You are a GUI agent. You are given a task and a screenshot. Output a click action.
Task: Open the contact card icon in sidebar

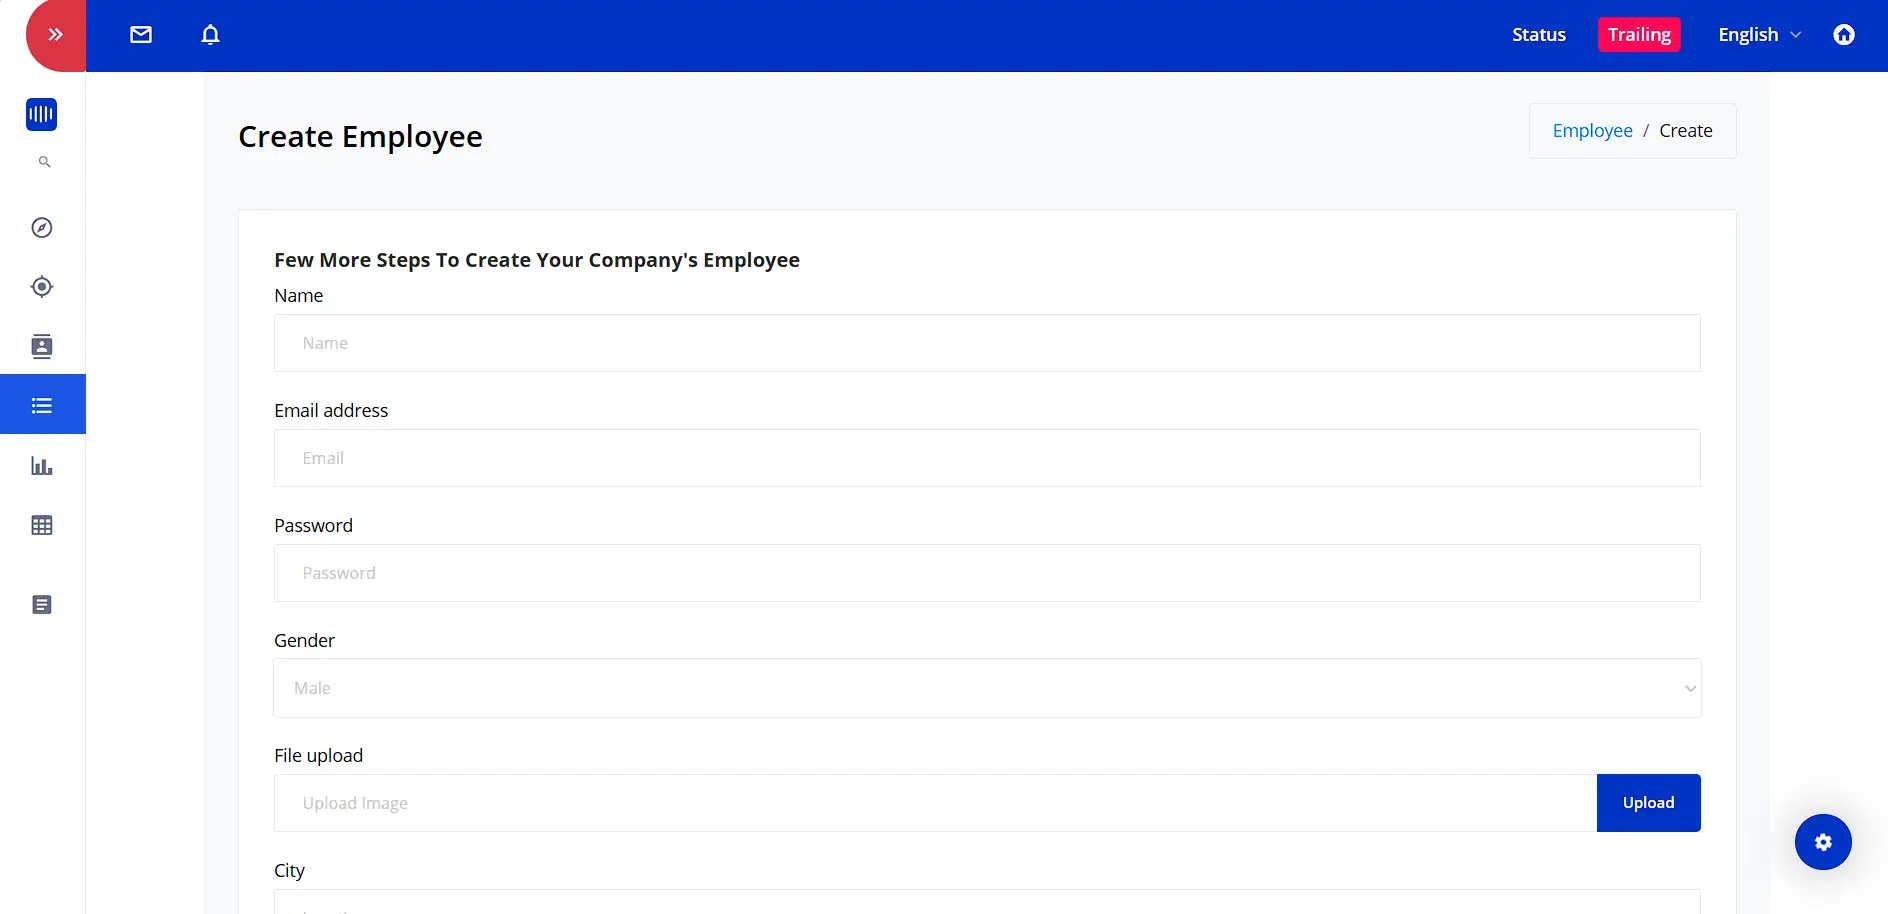42,346
